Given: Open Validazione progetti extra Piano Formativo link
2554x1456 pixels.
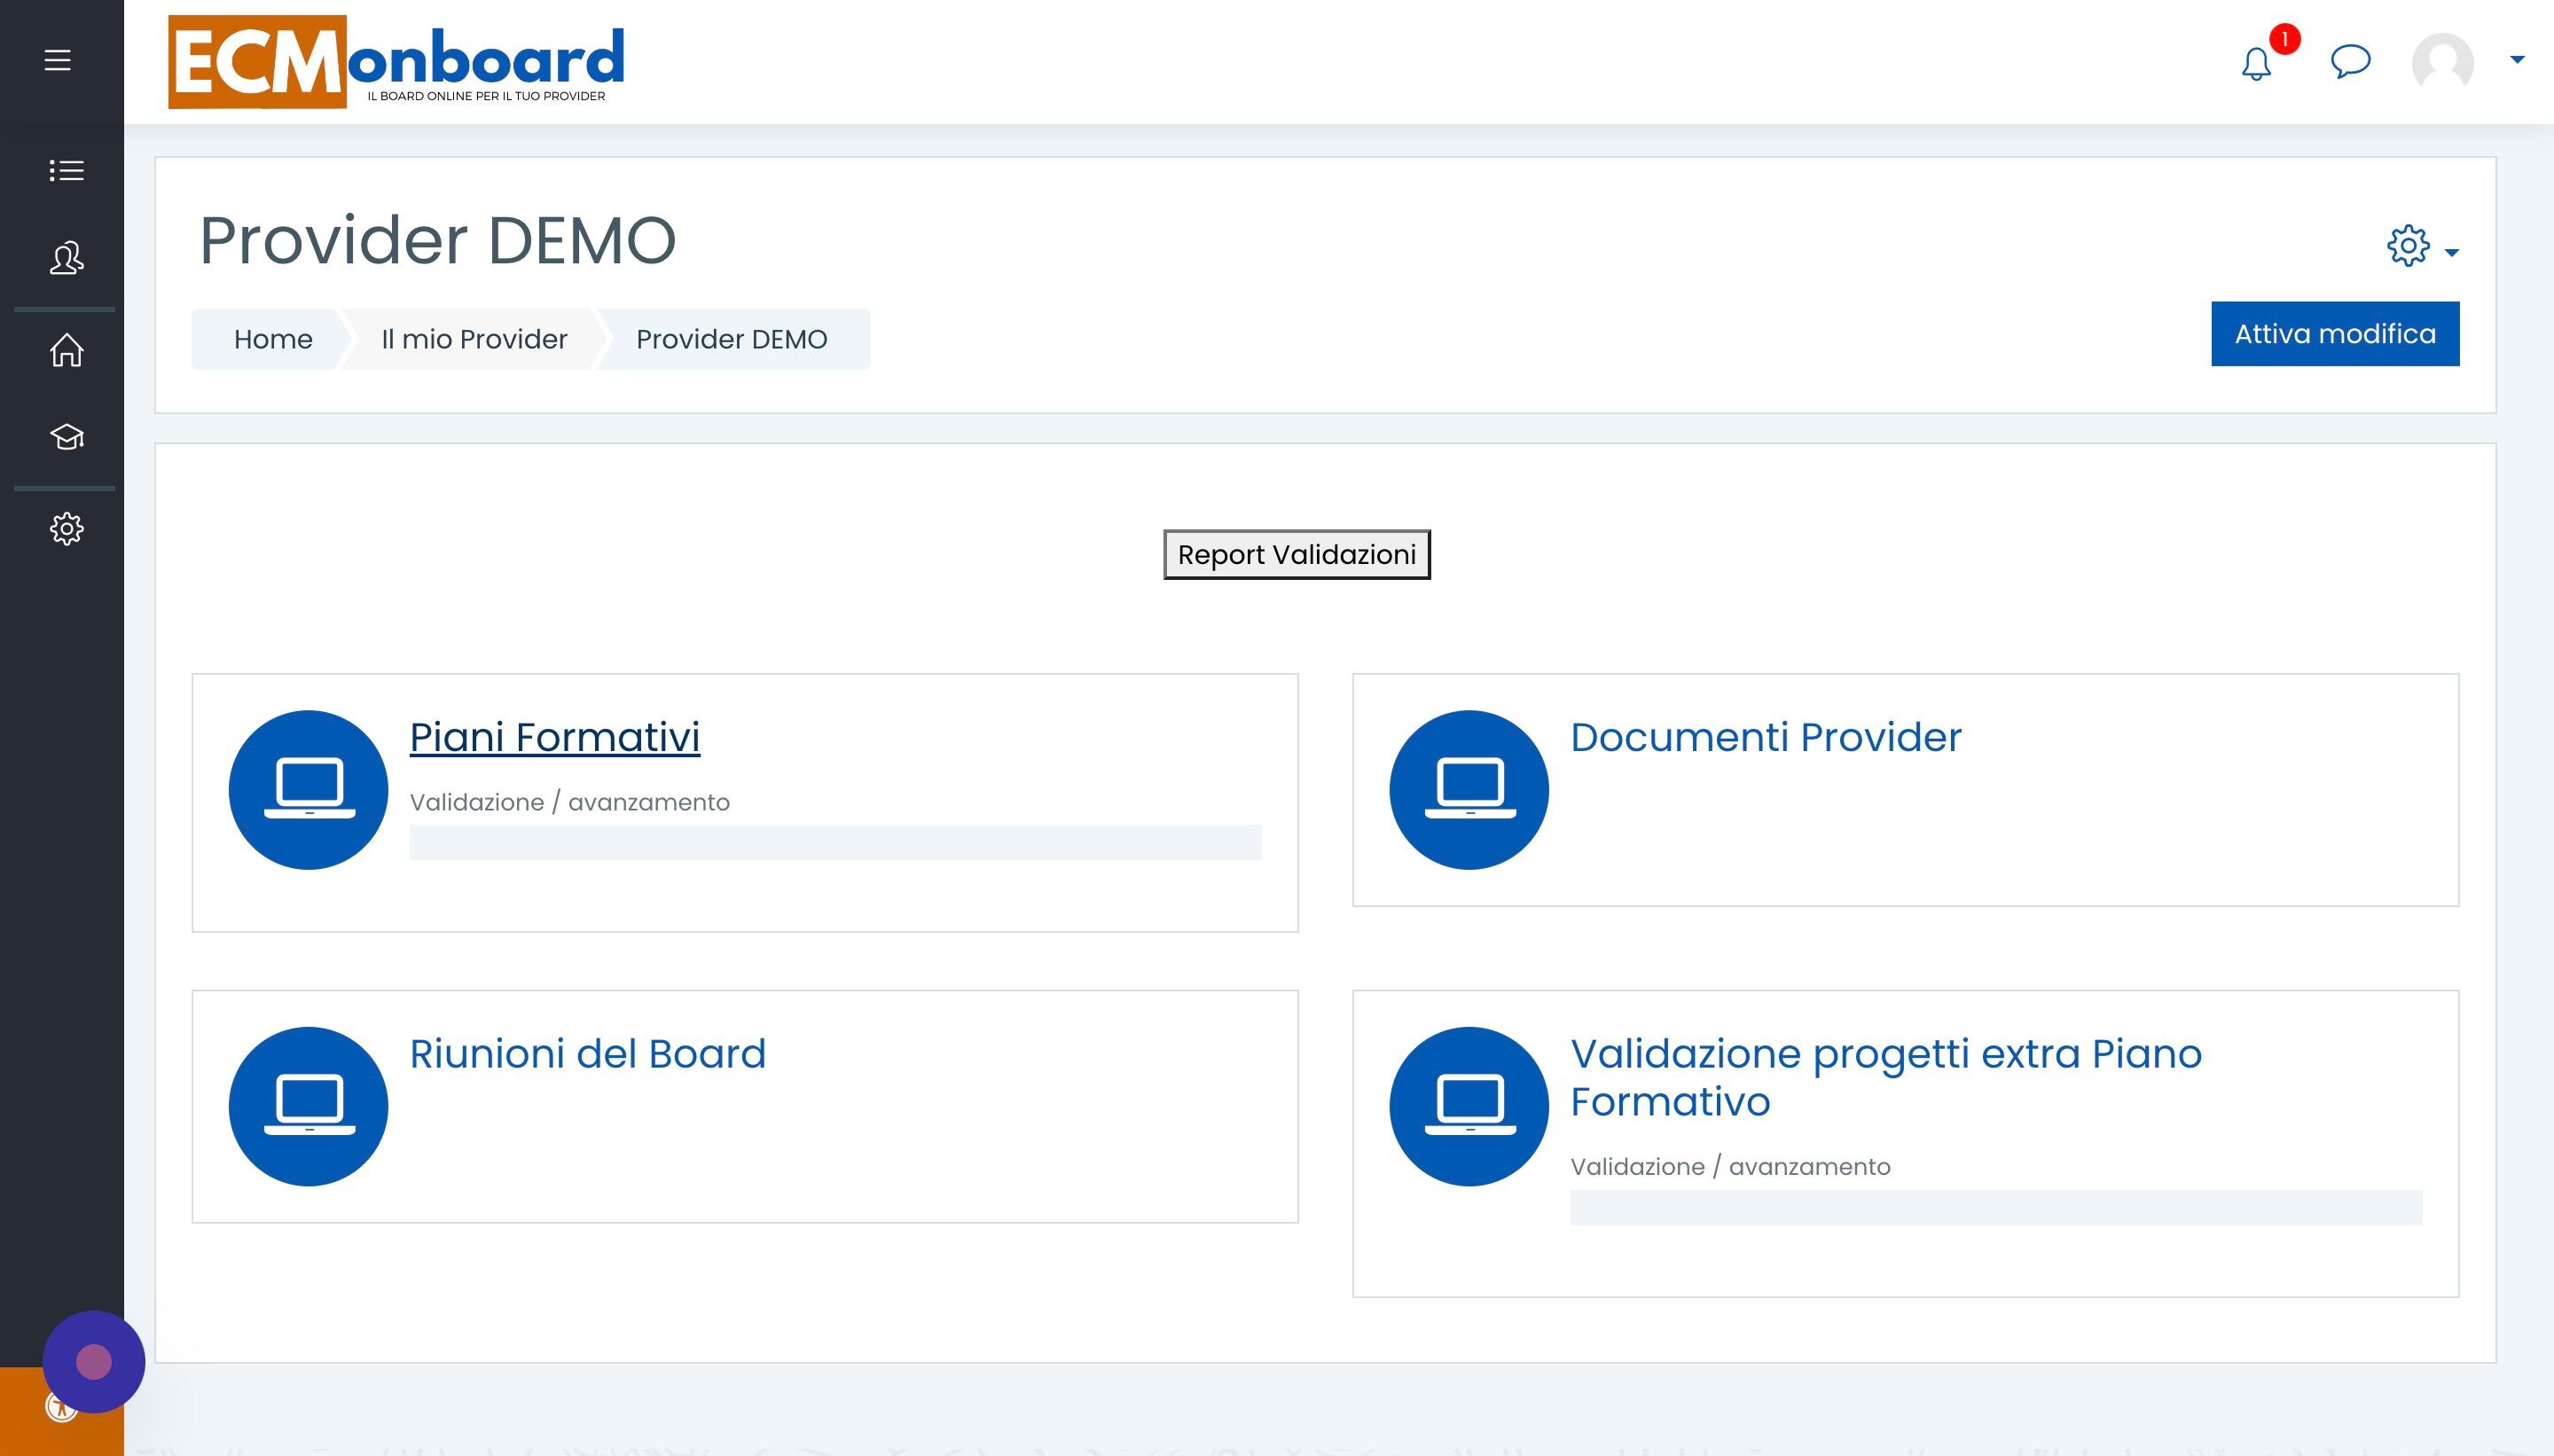Looking at the screenshot, I should click(x=1885, y=1078).
